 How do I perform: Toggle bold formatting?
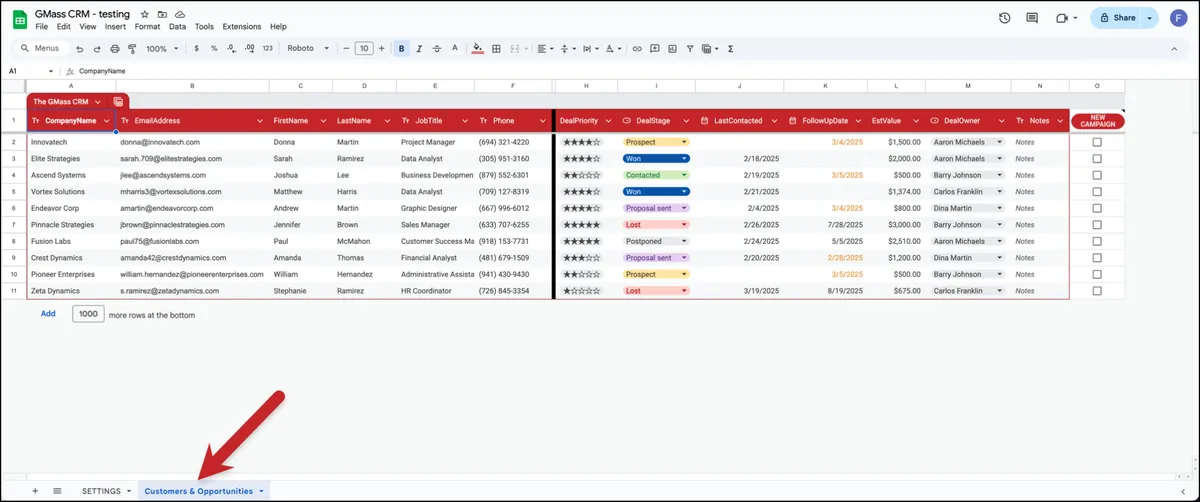[402, 48]
